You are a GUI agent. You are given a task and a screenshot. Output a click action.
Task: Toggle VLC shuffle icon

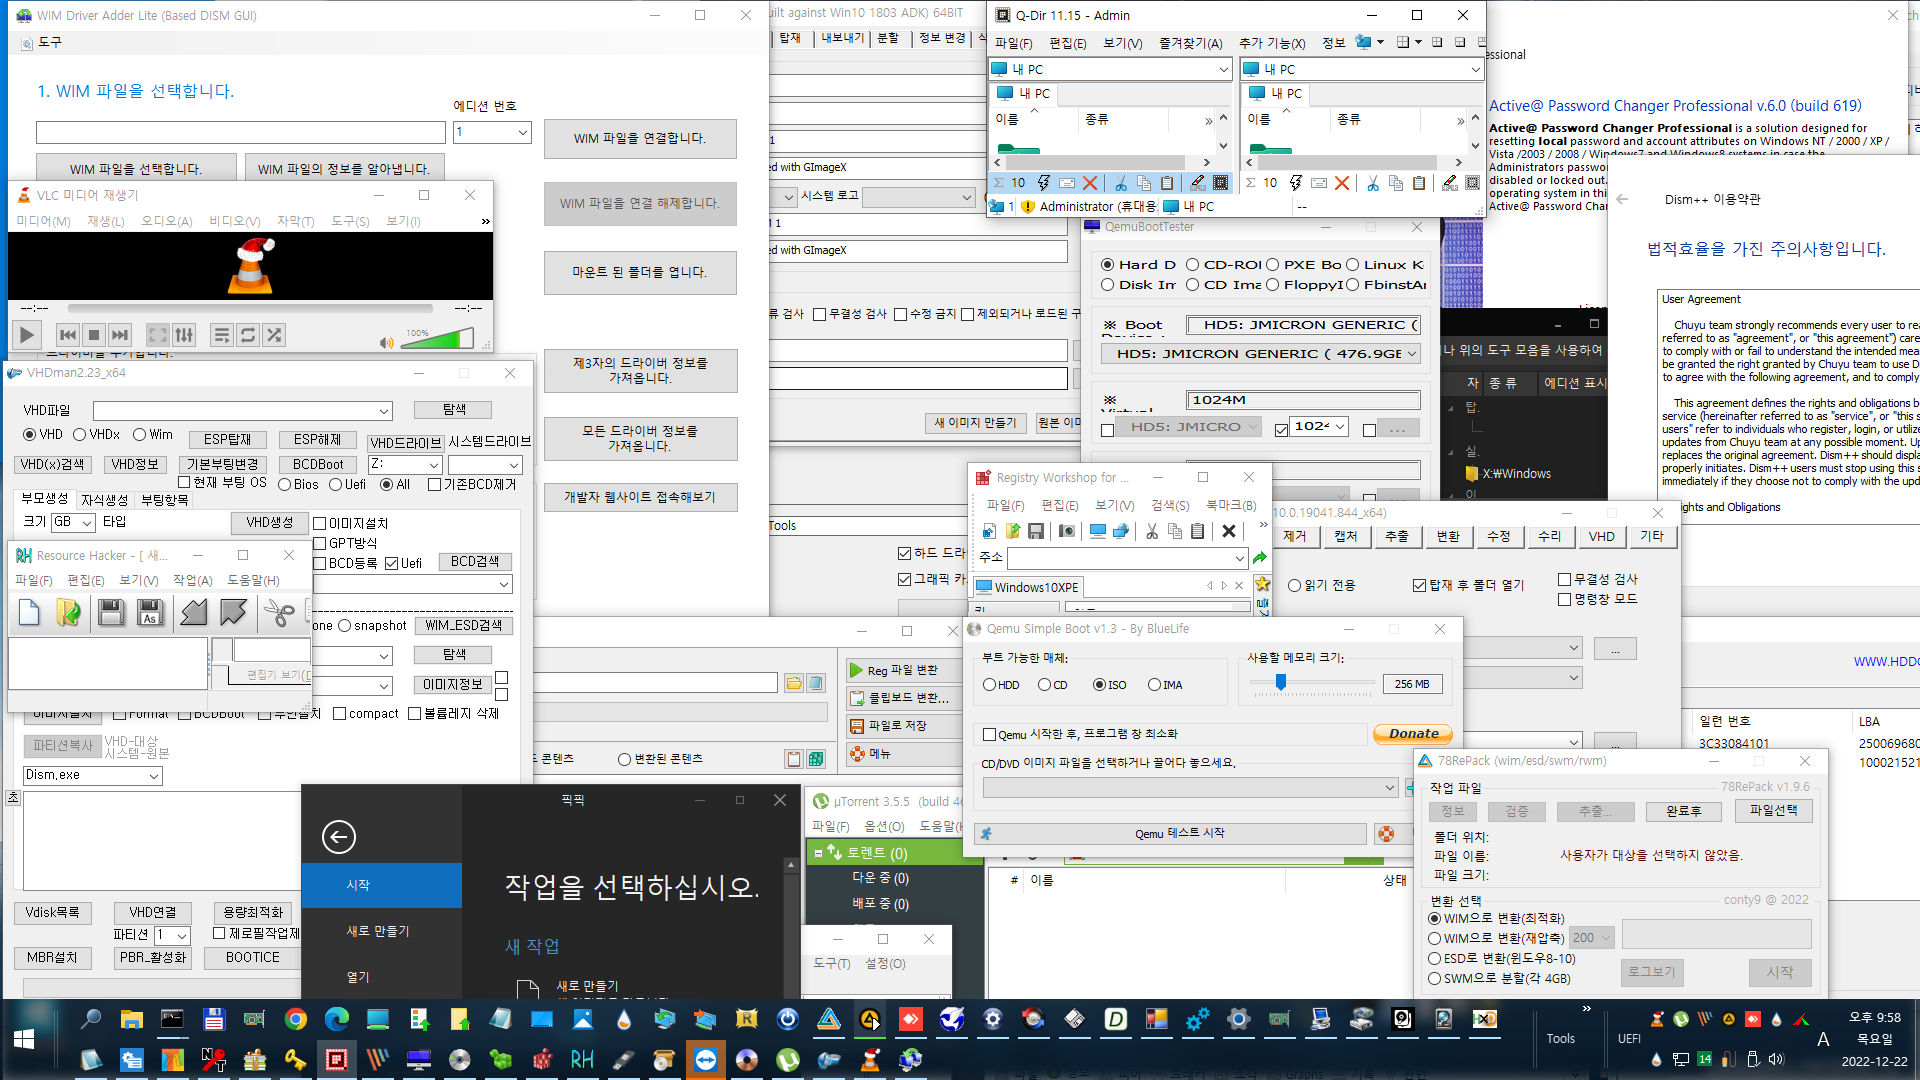pos(274,335)
